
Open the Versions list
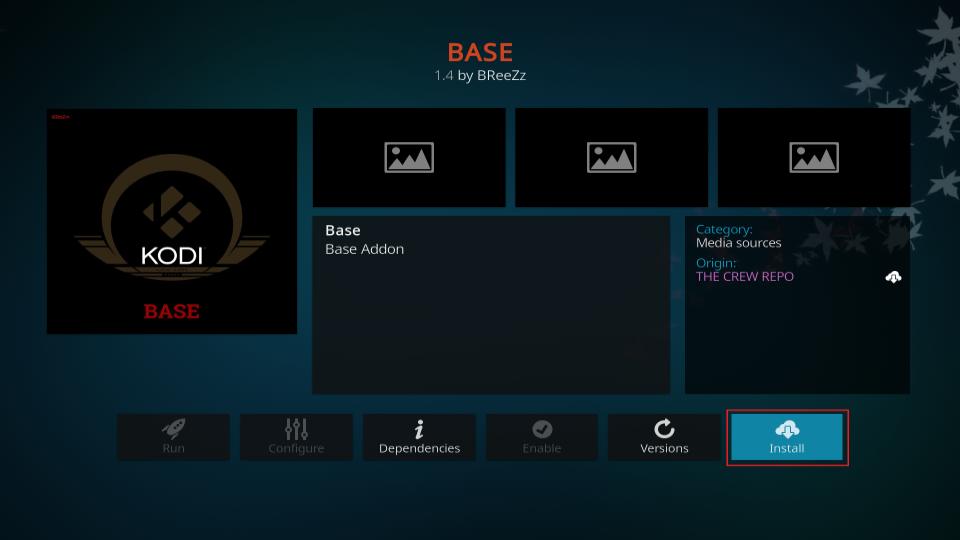pos(664,437)
